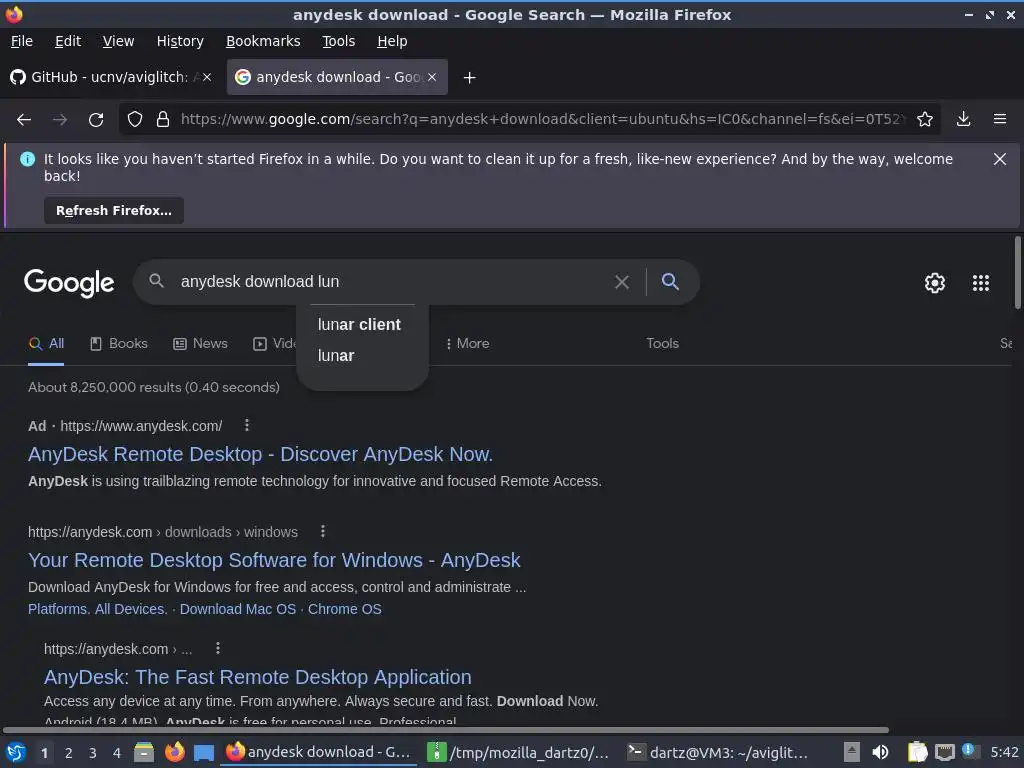Open the Edit menu

[x=68, y=41]
